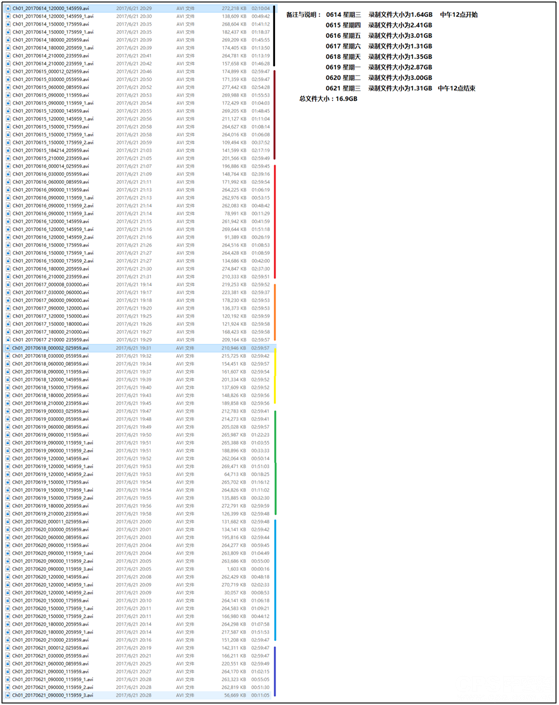Click the file icon for Ch01_20170621_090000_115959_3.avi
The height and width of the screenshot is (705, 559).
8,695
